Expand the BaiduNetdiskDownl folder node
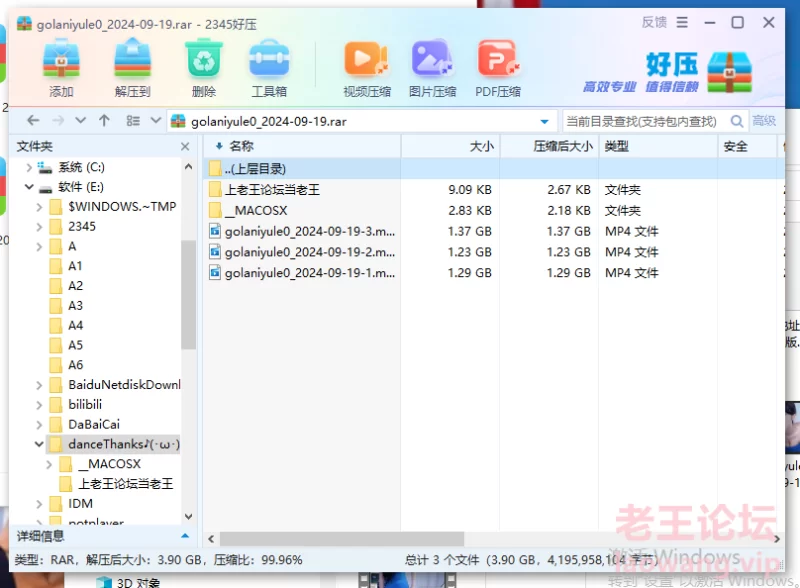 point(39,385)
